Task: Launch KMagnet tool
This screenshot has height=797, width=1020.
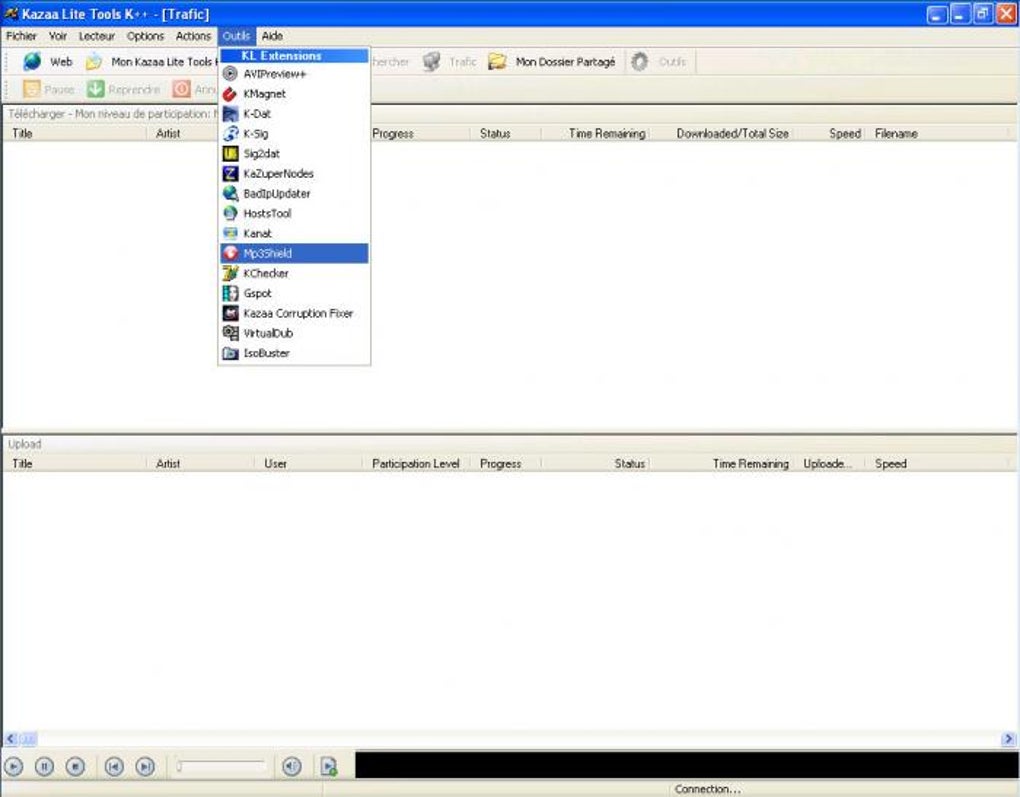Action: click(294, 94)
